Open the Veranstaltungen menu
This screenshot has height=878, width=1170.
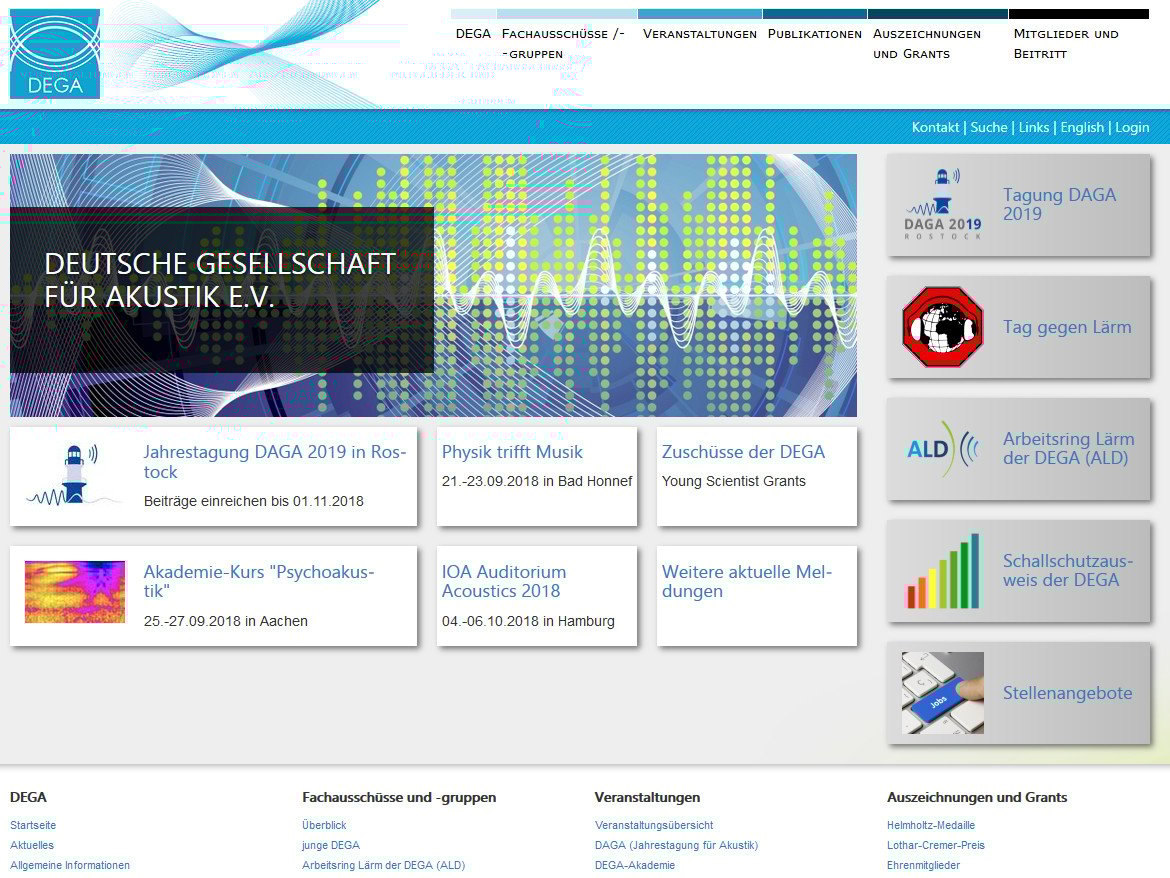click(699, 34)
